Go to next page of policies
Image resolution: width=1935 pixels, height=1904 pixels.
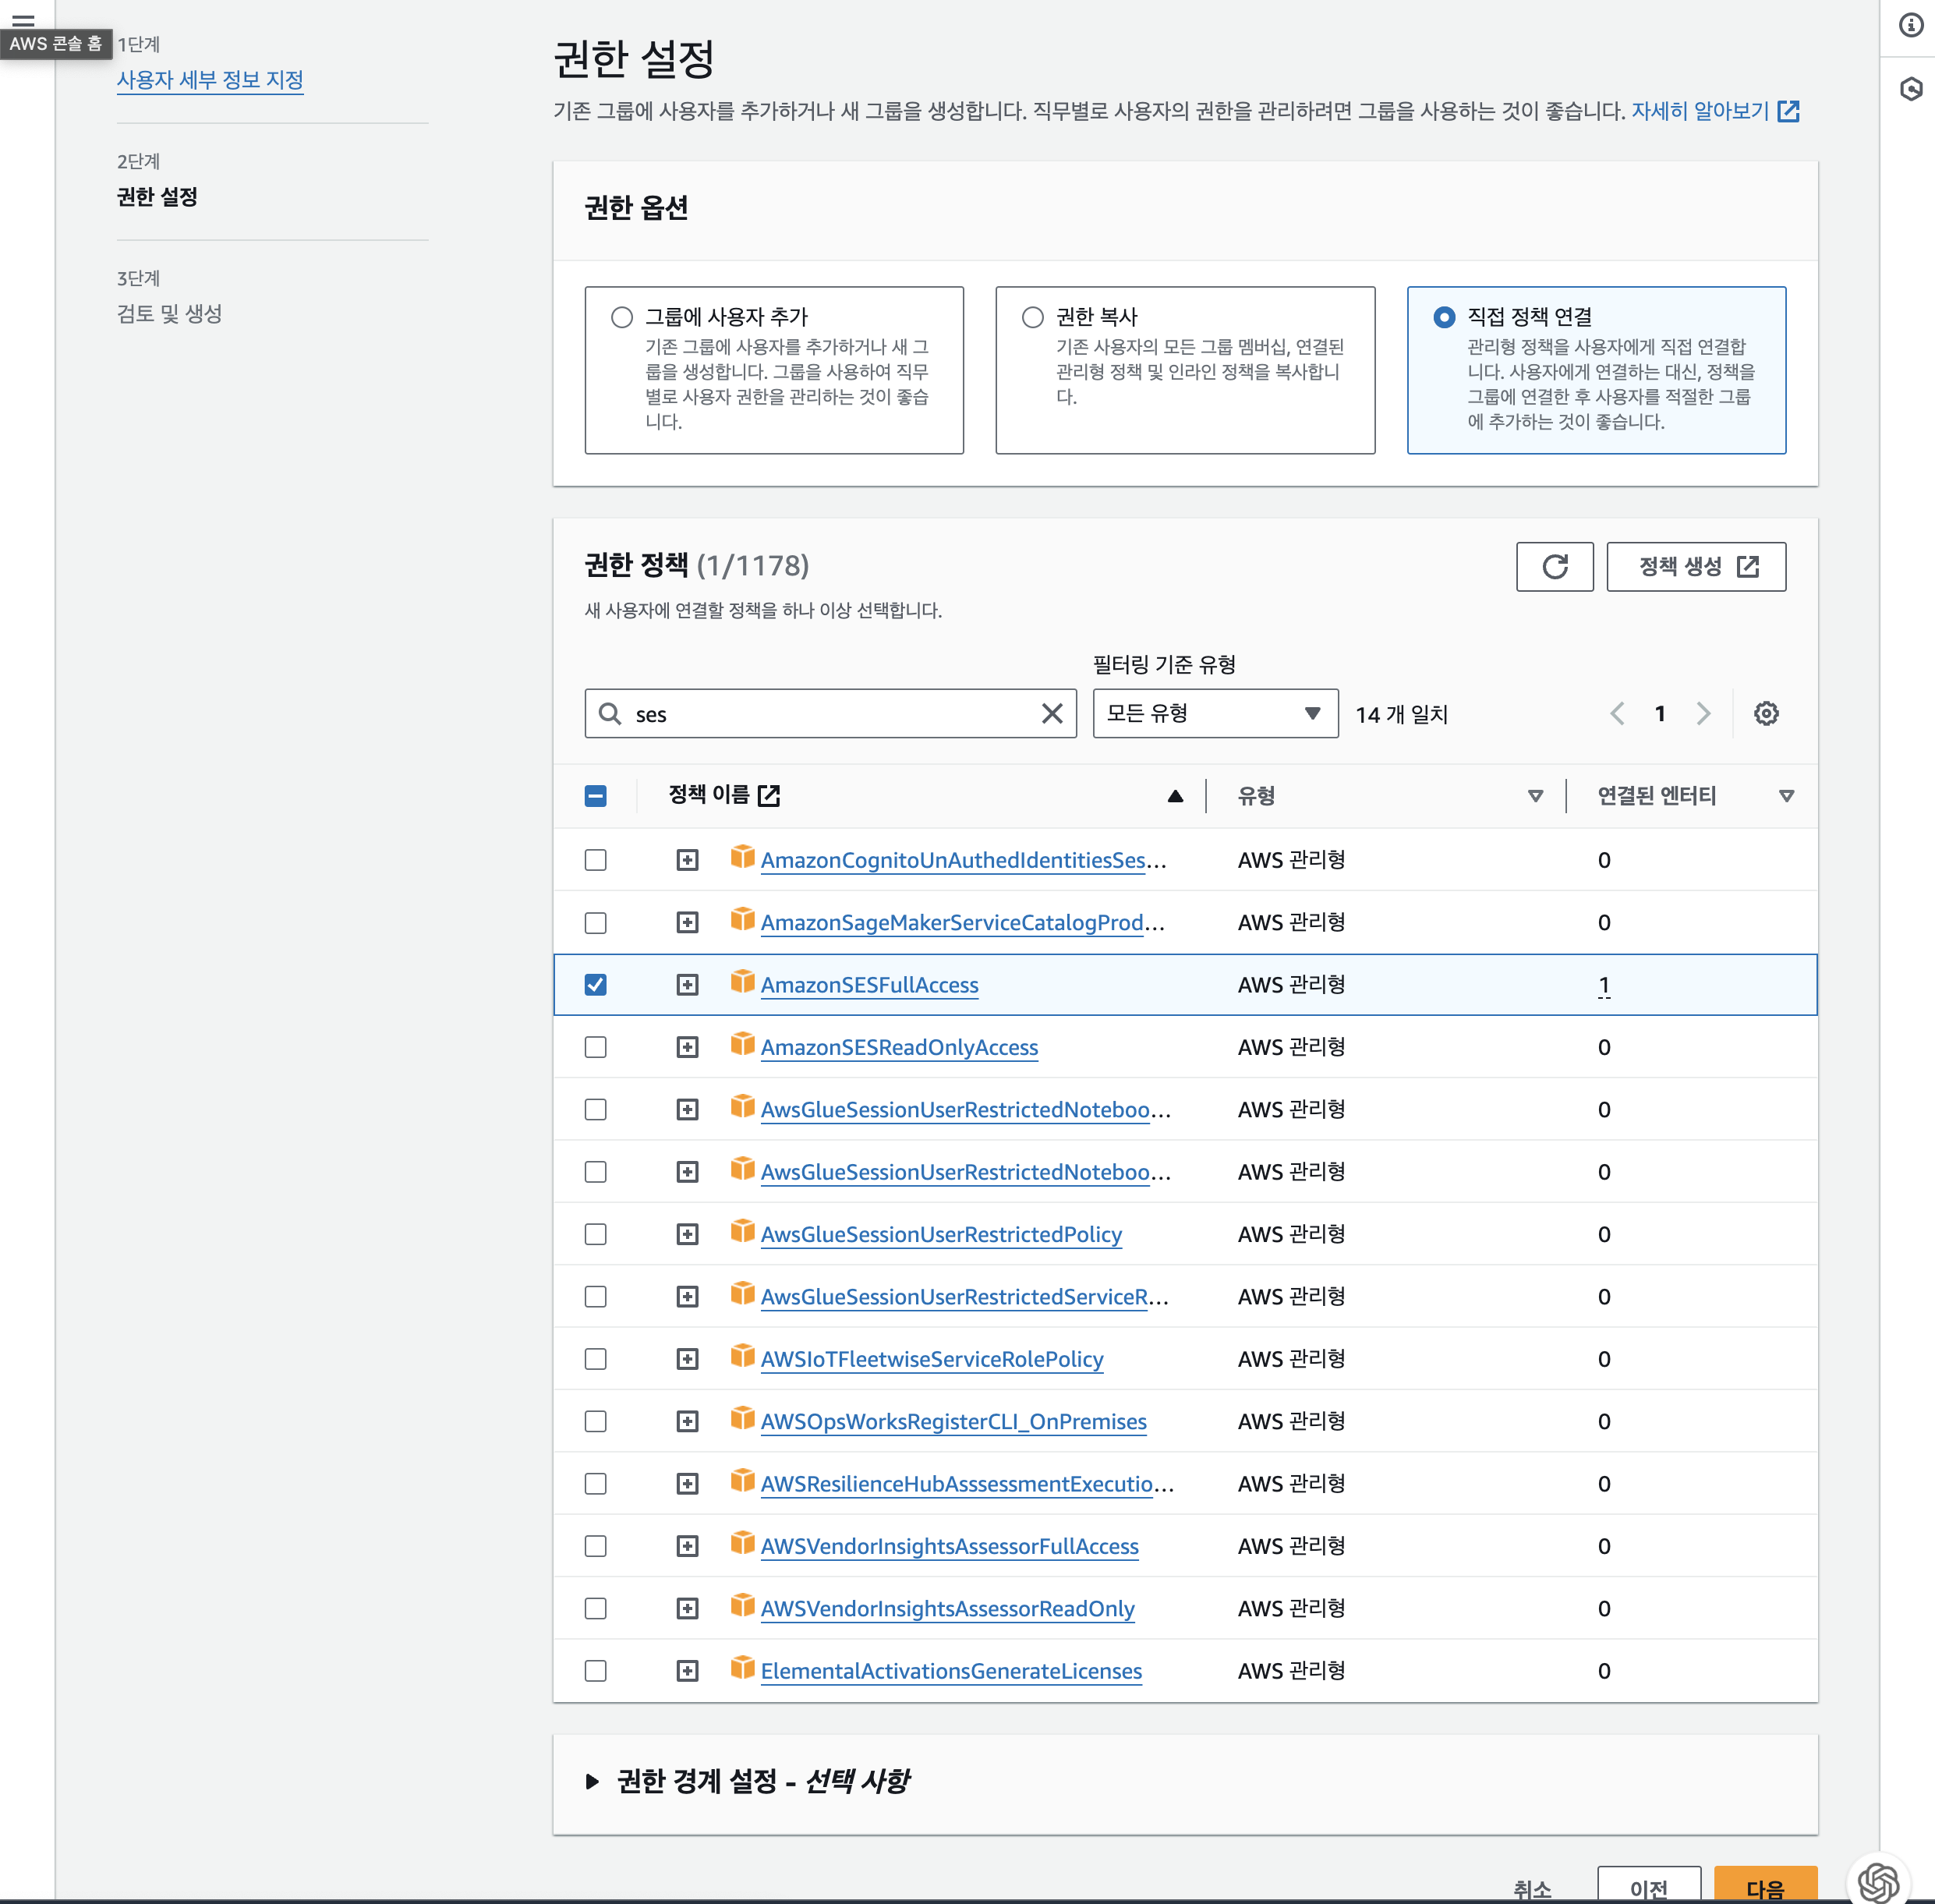tap(1703, 713)
